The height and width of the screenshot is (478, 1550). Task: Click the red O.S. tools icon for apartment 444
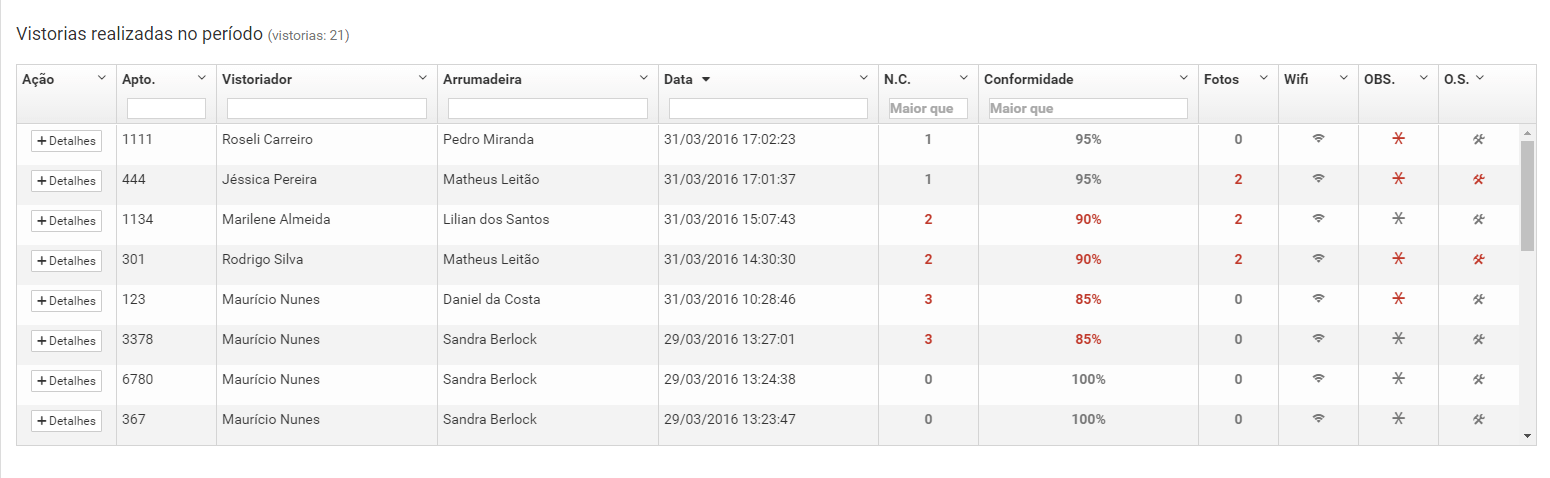(x=1478, y=180)
